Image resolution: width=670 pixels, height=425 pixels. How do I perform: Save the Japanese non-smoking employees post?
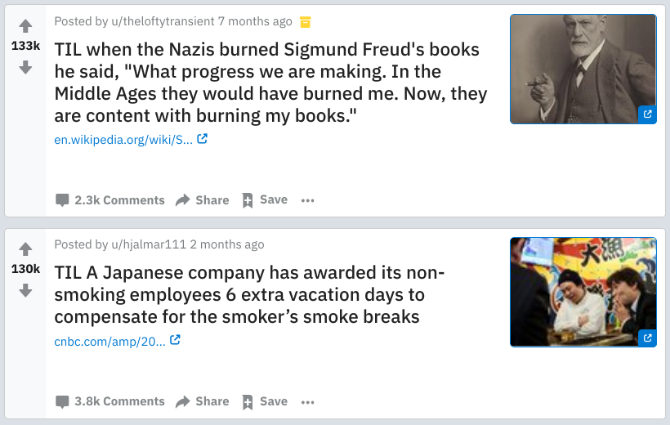(264, 401)
